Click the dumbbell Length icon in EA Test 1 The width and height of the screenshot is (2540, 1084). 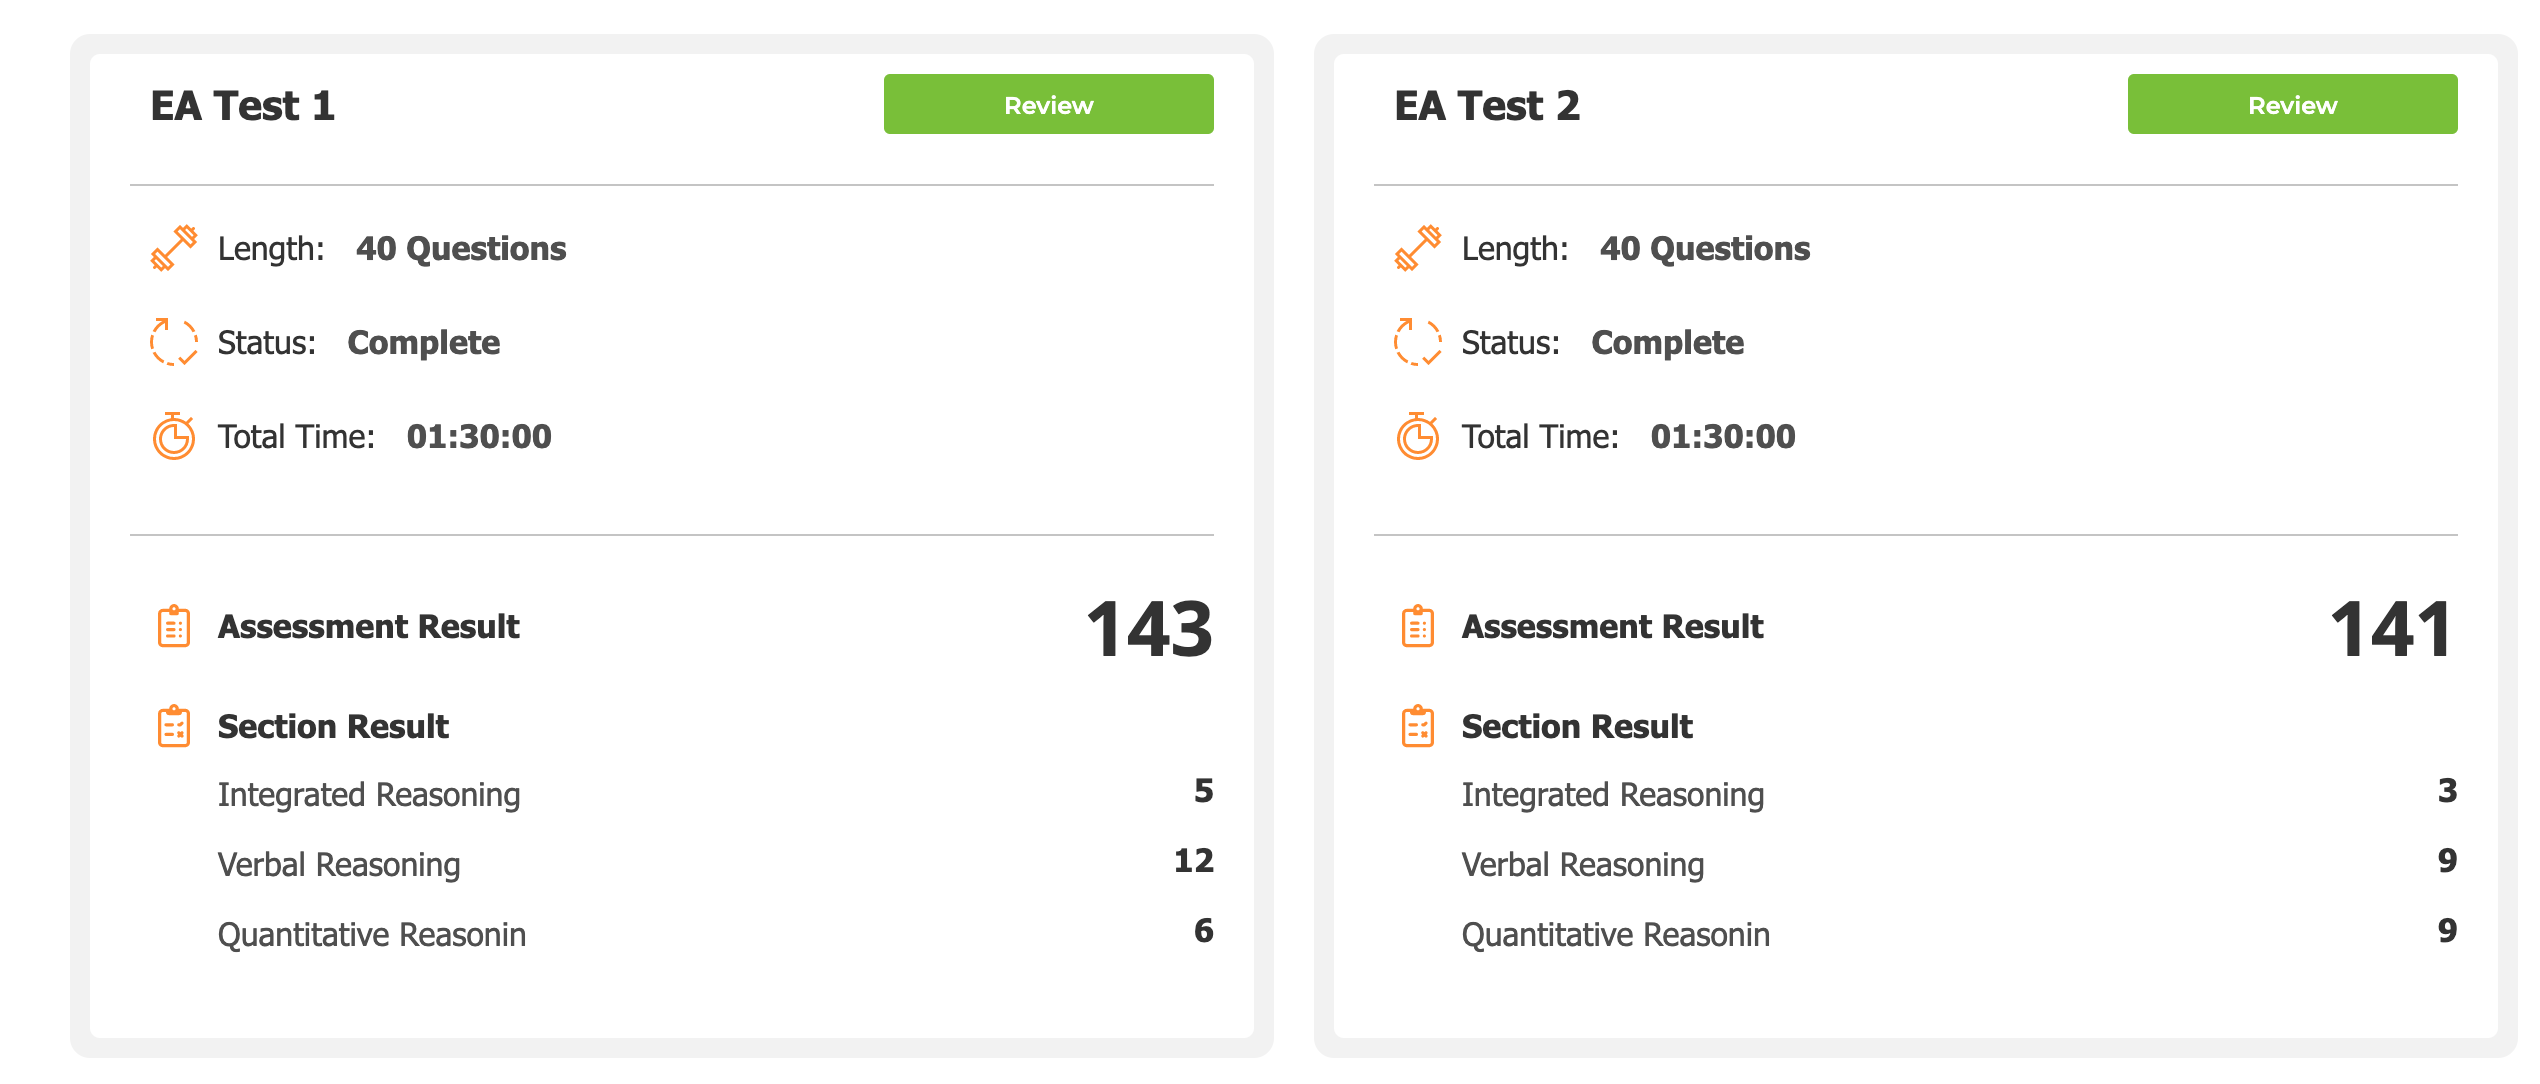[174, 248]
